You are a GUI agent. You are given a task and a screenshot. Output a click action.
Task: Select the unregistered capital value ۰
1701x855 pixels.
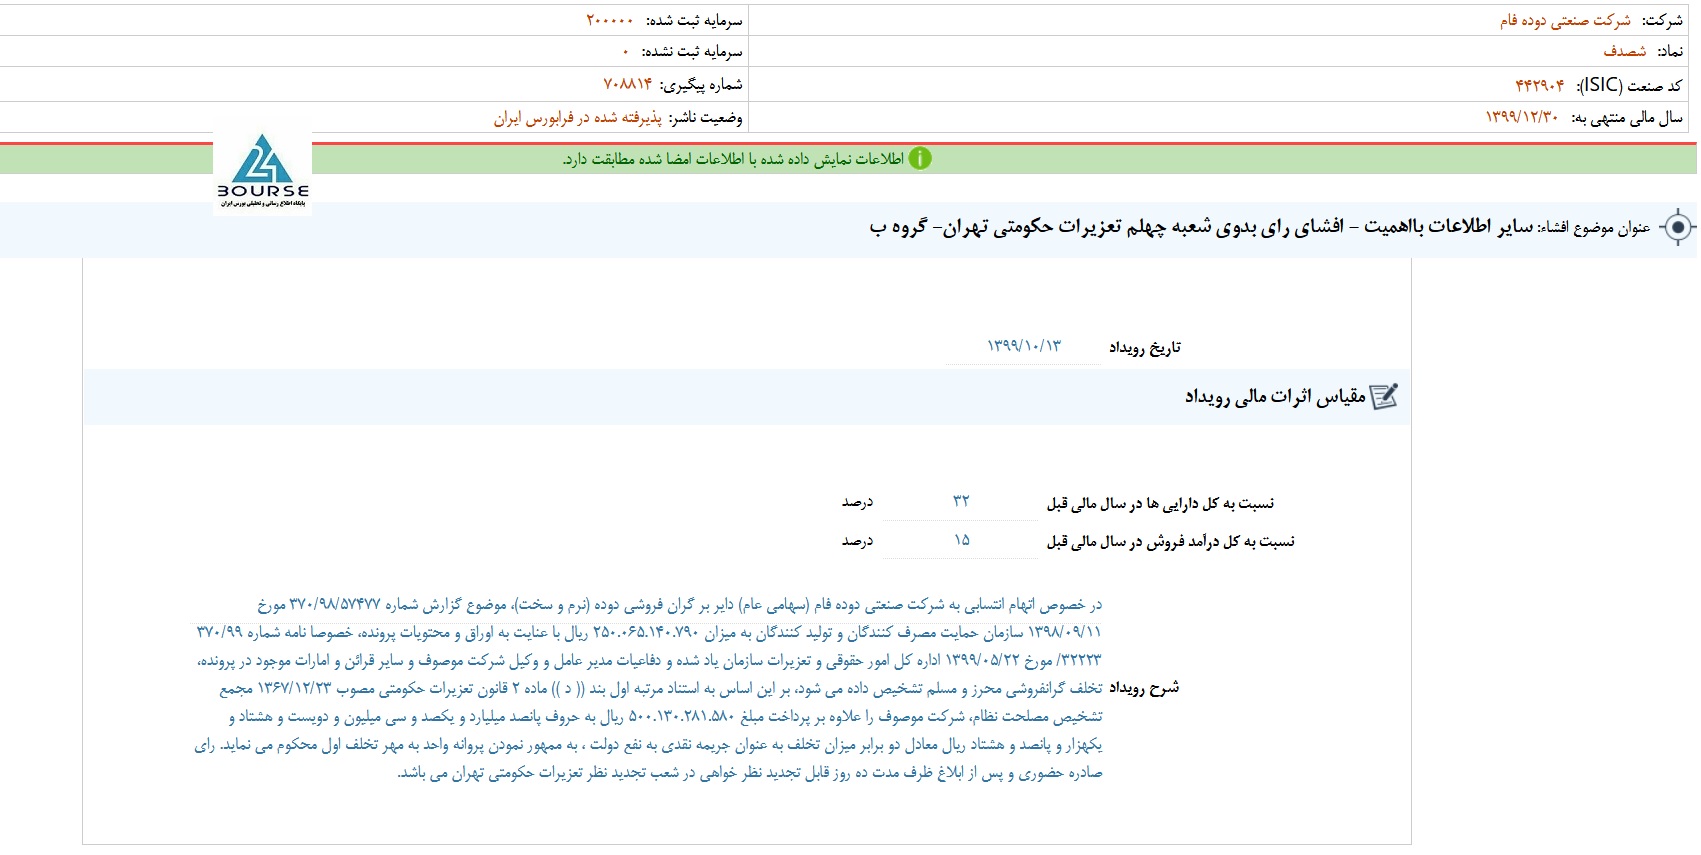626,51
